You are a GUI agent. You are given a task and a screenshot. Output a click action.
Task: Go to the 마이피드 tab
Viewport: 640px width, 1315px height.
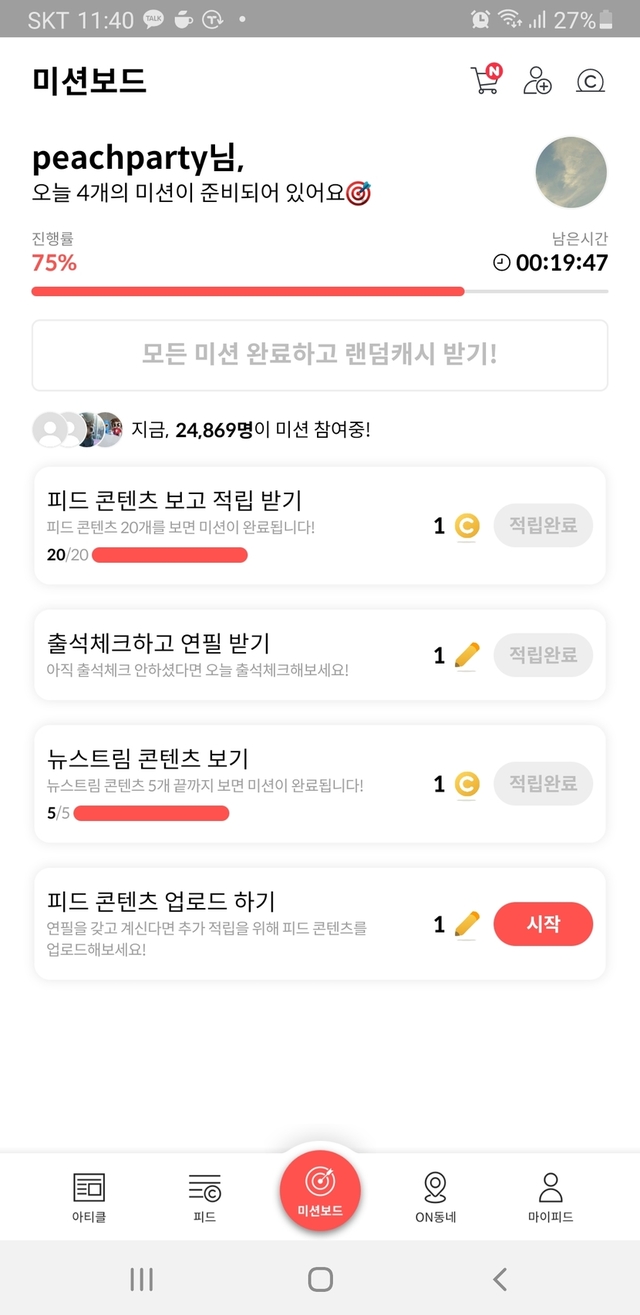[x=550, y=1196]
